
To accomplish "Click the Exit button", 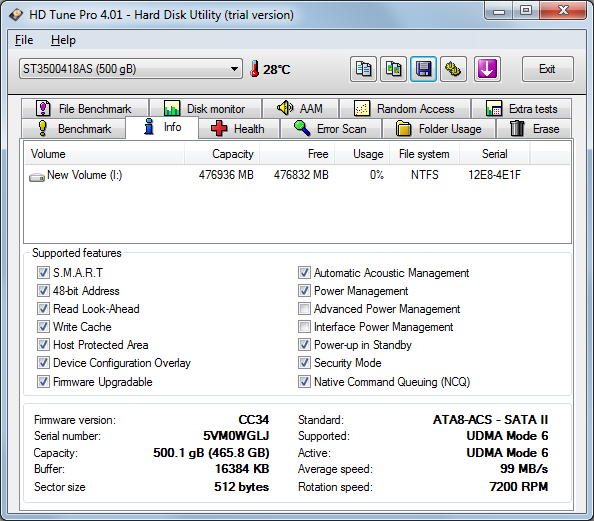I will pyautogui.click(x=547, y=69).
